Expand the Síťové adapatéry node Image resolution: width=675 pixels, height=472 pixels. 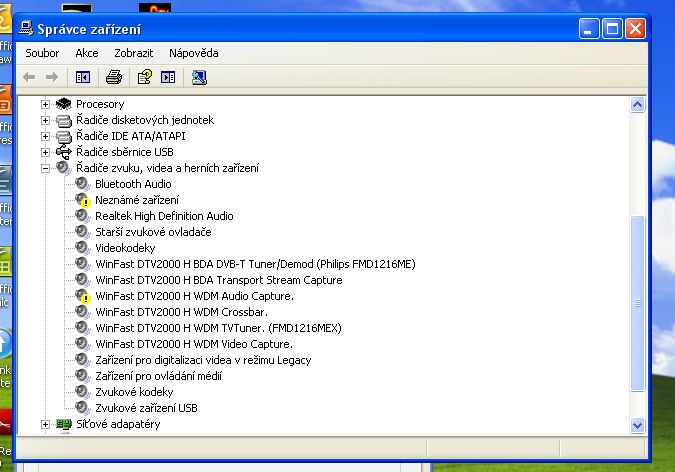(x=45, y=424)
